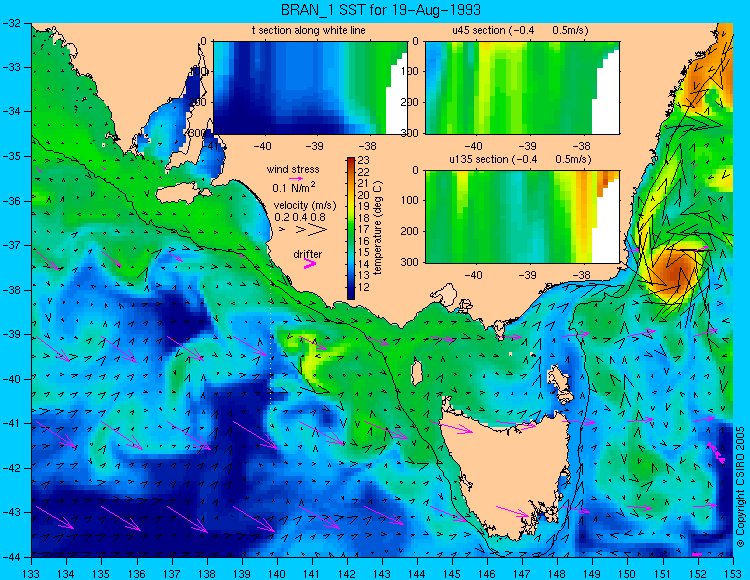Click the magenta drifter track near 152.5 east
The height and width of the screenshot is (580, 750).
(717, 453)
